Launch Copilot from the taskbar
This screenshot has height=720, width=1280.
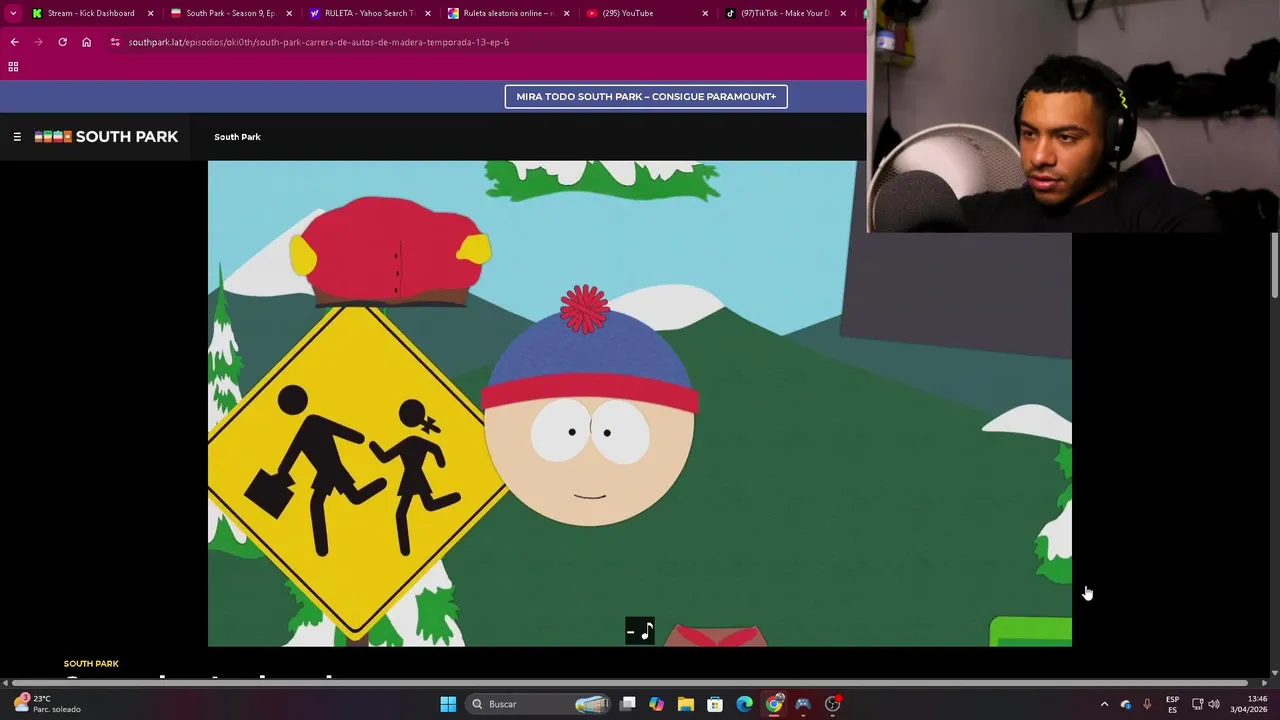(x=656, y=704)
